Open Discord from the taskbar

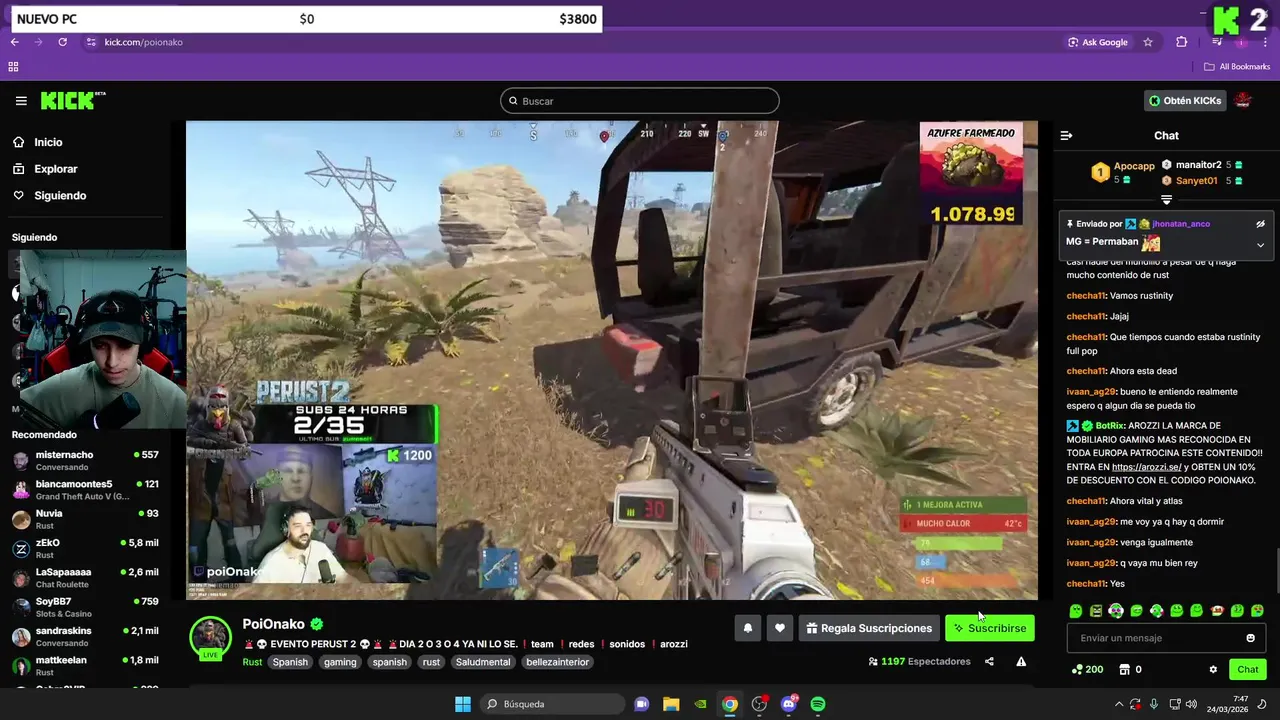coord(789,704)
